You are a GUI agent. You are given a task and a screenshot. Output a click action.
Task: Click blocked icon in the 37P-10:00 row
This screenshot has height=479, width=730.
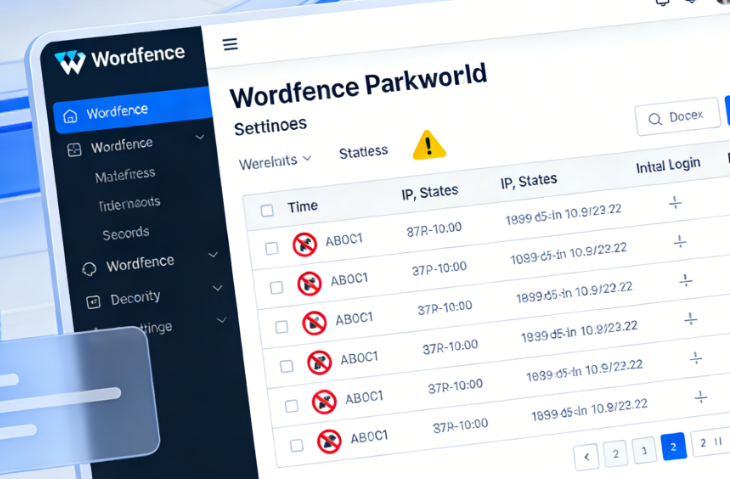pyautogui.click(x=310, y=283)
